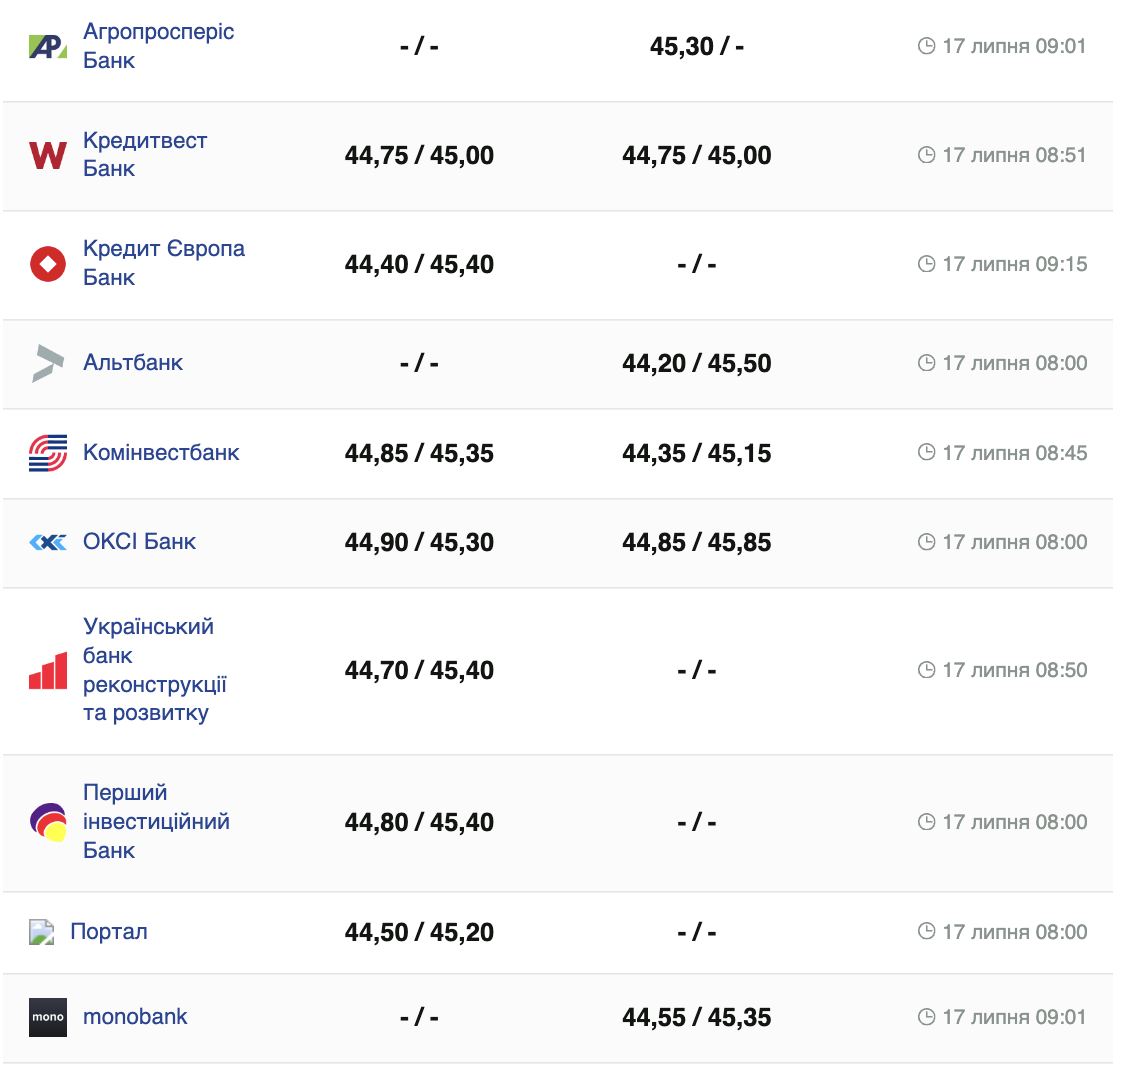
Task: Click the 44,85 / 45,85 rate for ОКСІ Банк
Action: [696, 543]
